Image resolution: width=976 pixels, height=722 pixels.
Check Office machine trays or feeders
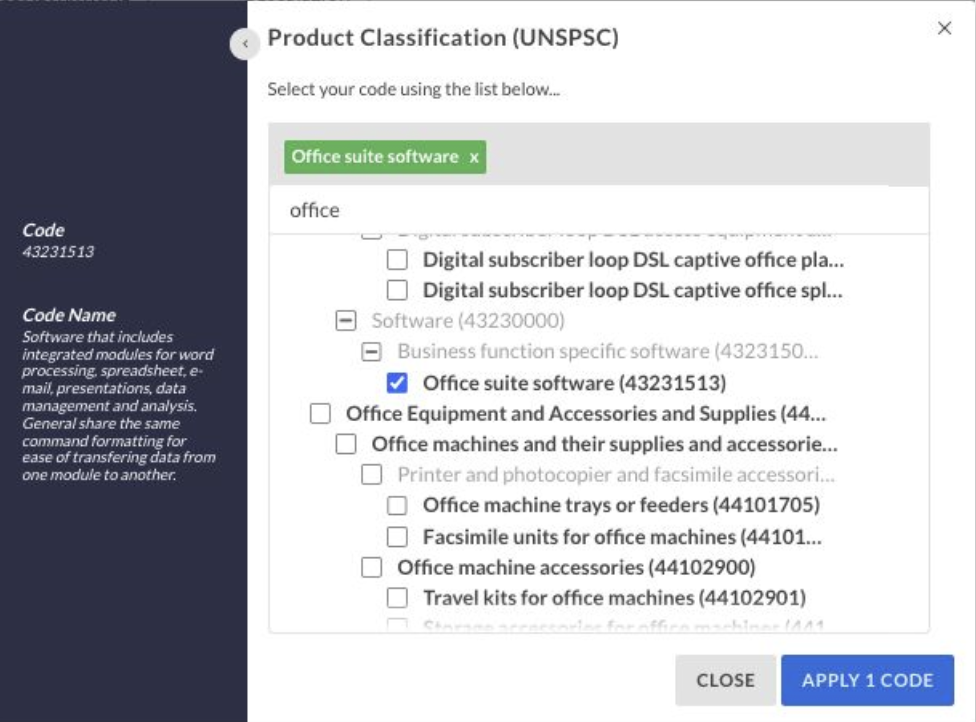tap(397, 506)
